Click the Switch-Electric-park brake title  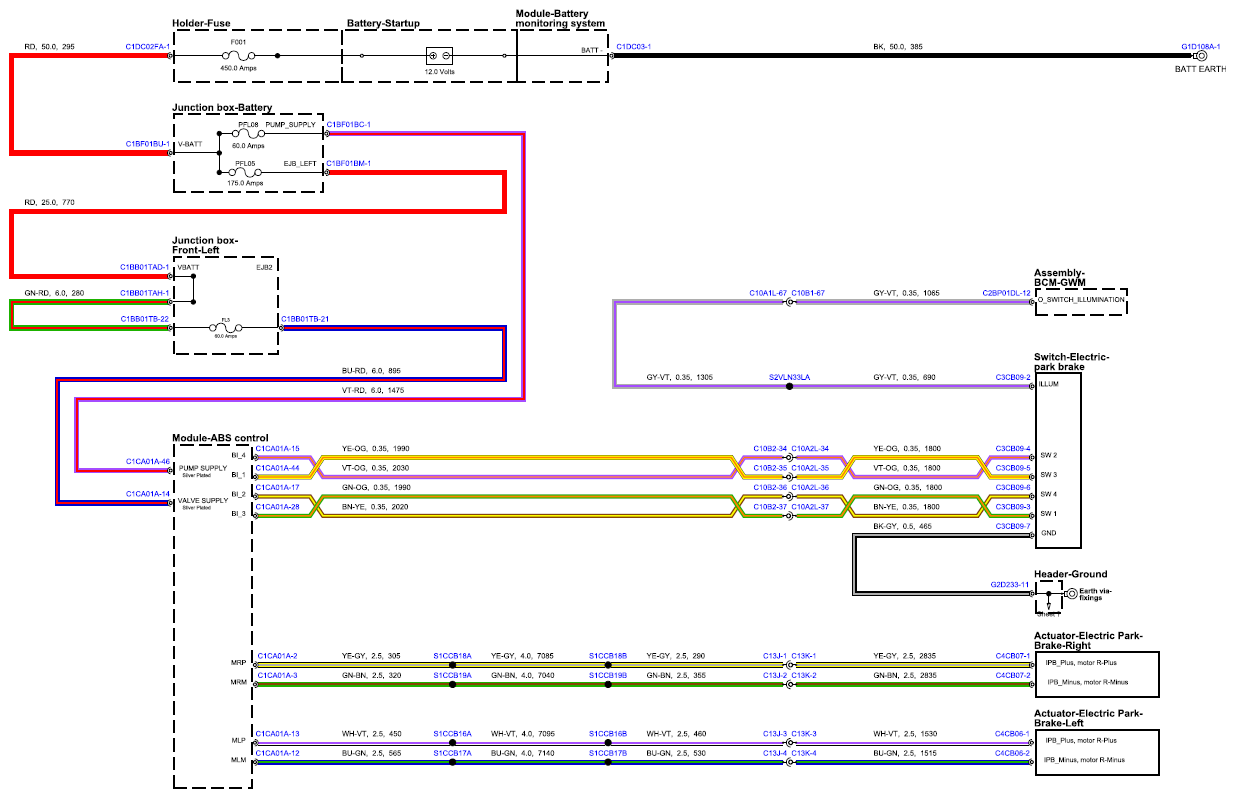[x=1072, y=361]
